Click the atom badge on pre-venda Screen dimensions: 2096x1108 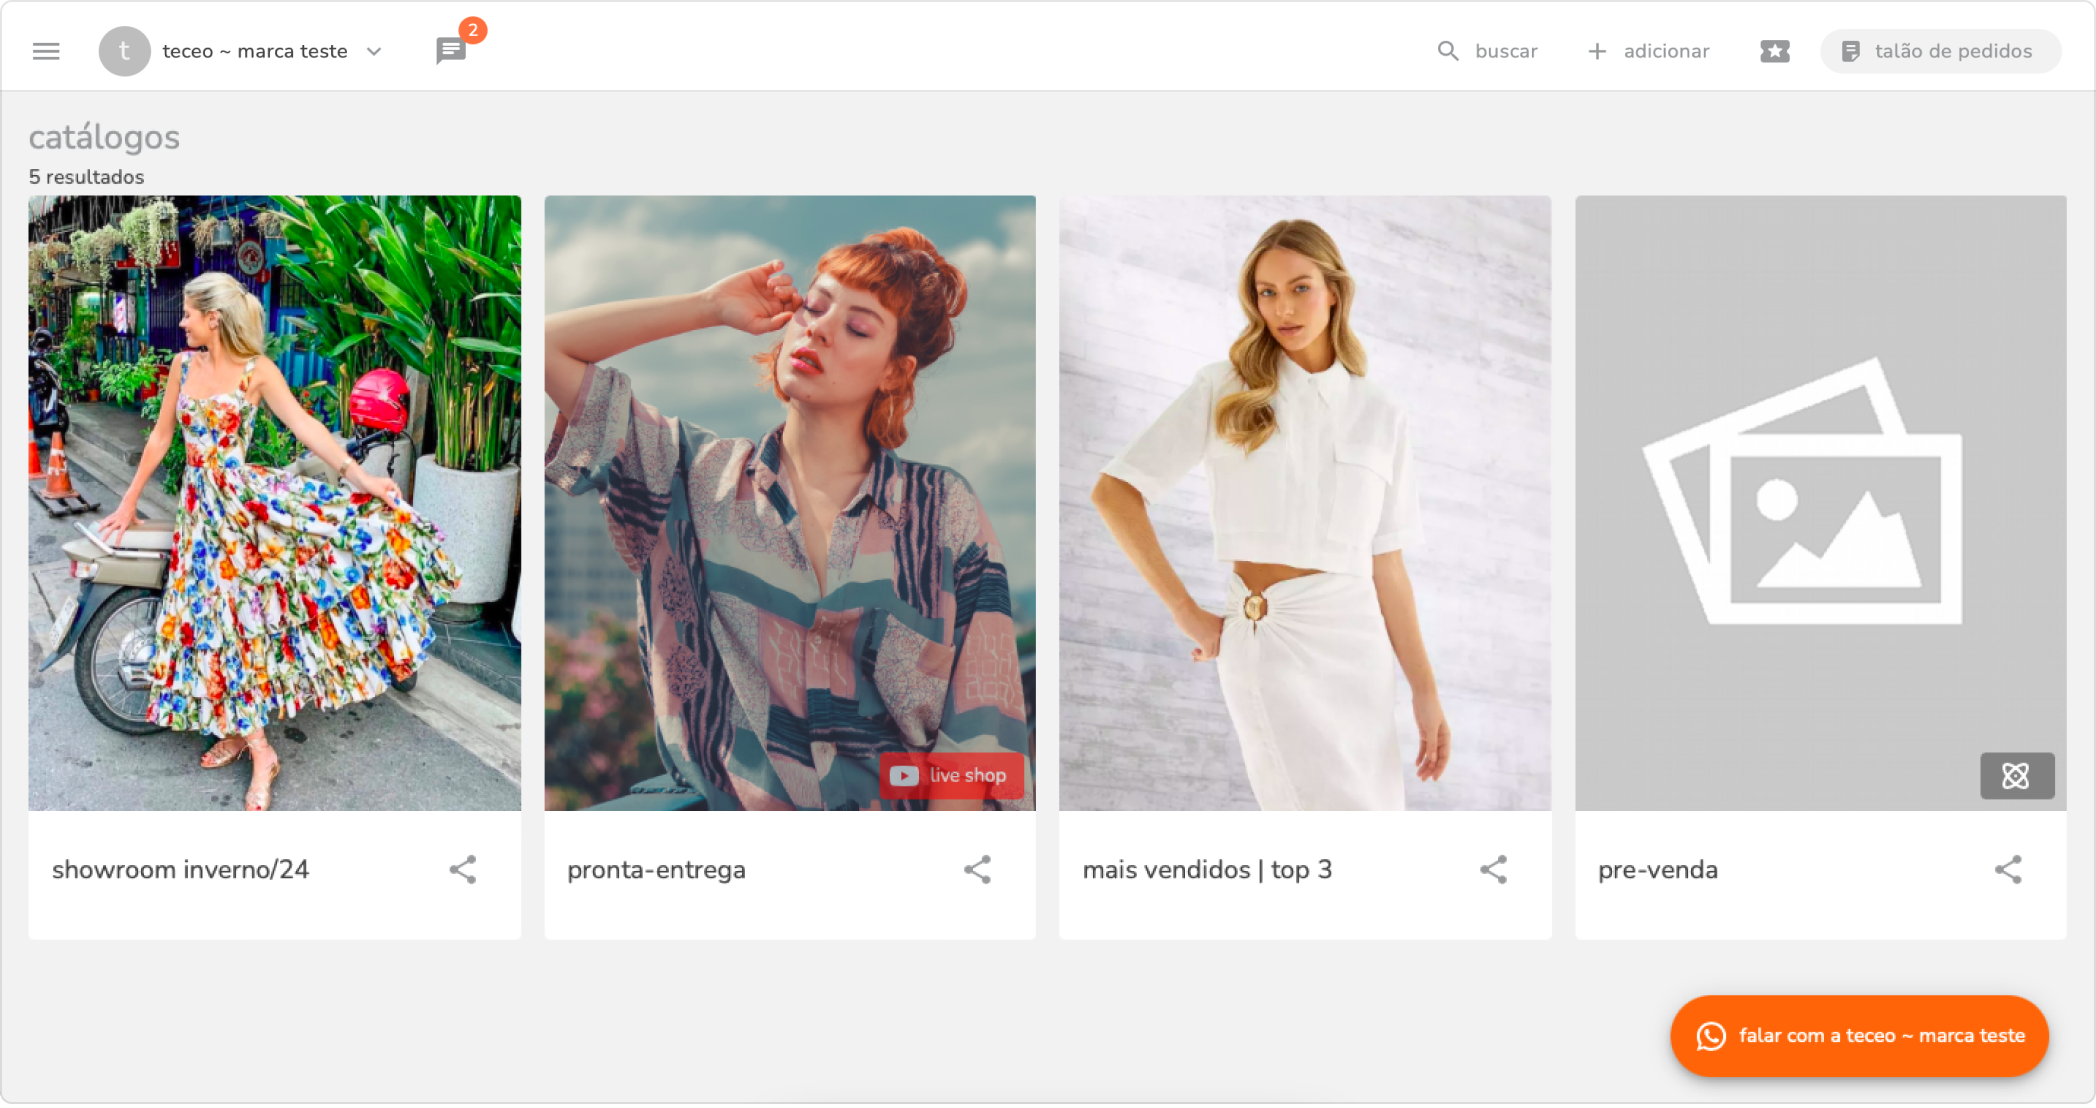[x=2016, y=775]
